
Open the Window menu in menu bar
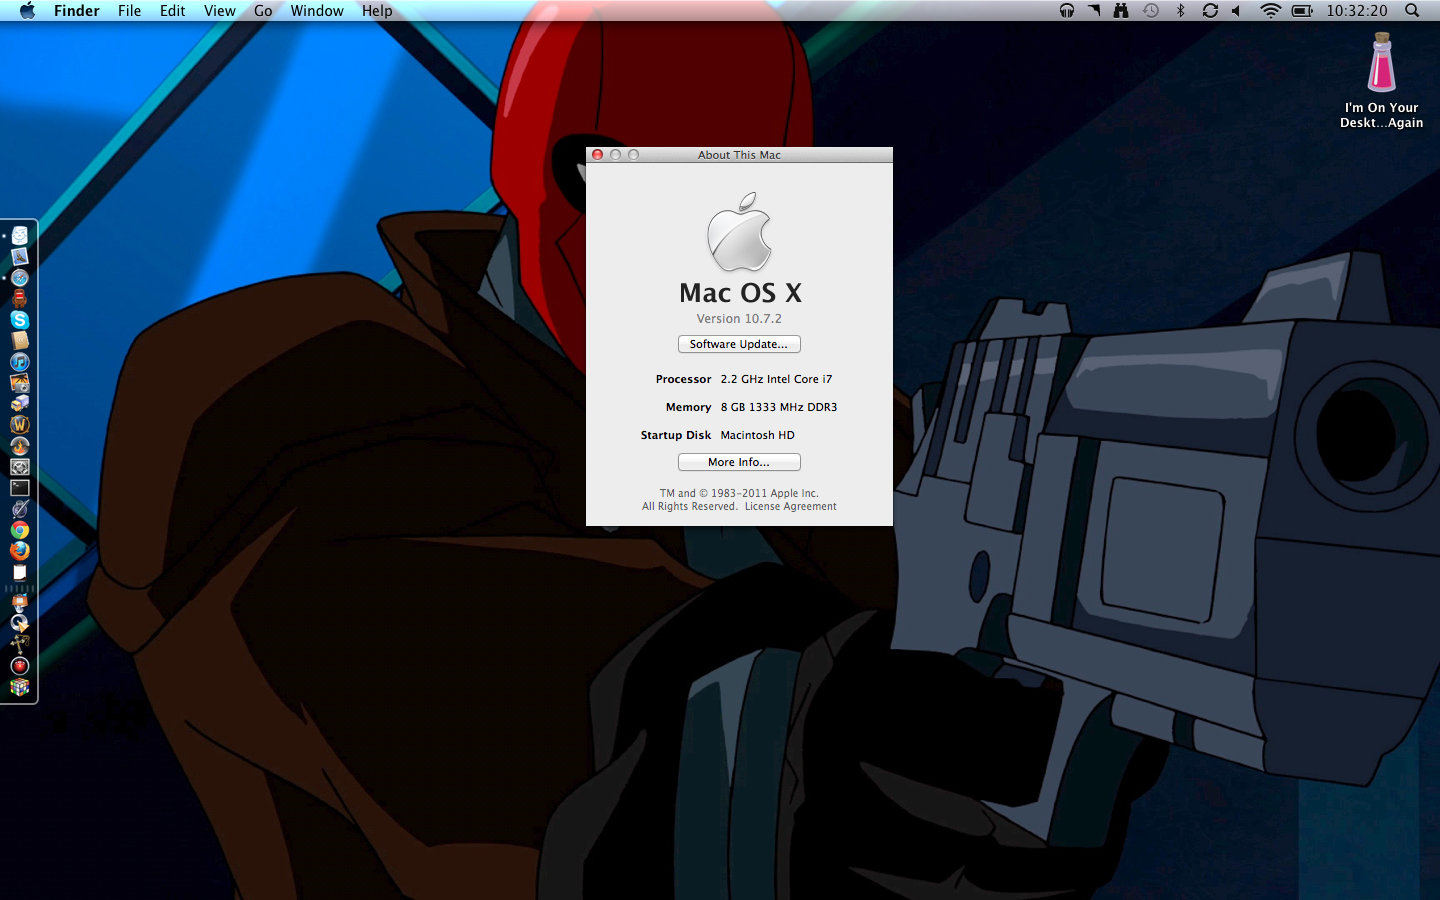pyautogui.click(x=317, y=11)
